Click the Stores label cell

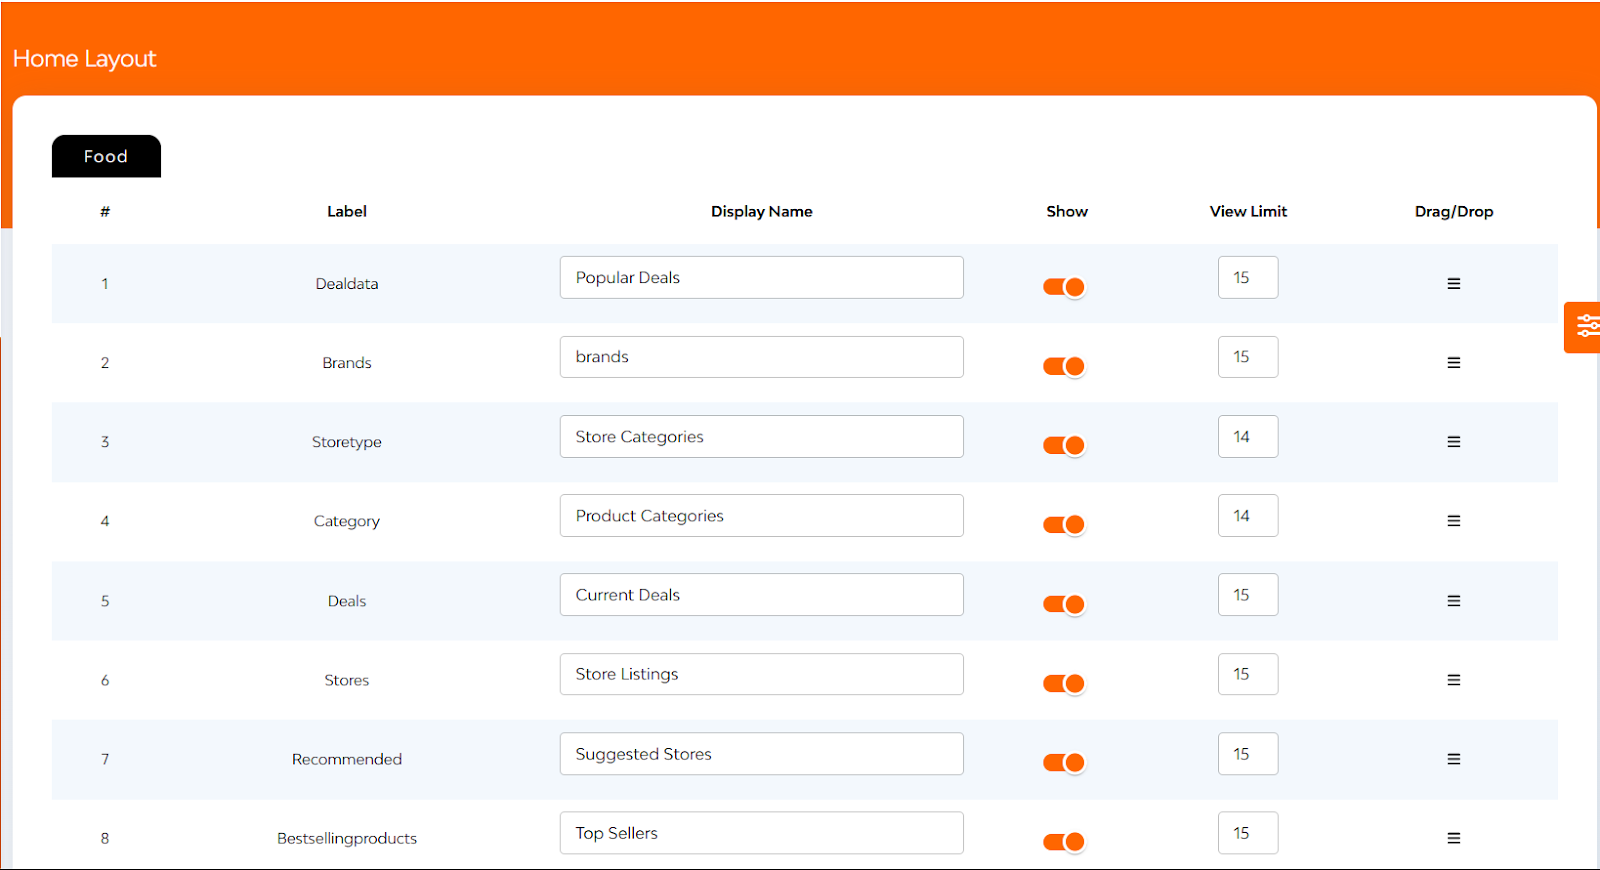point(347,680)
